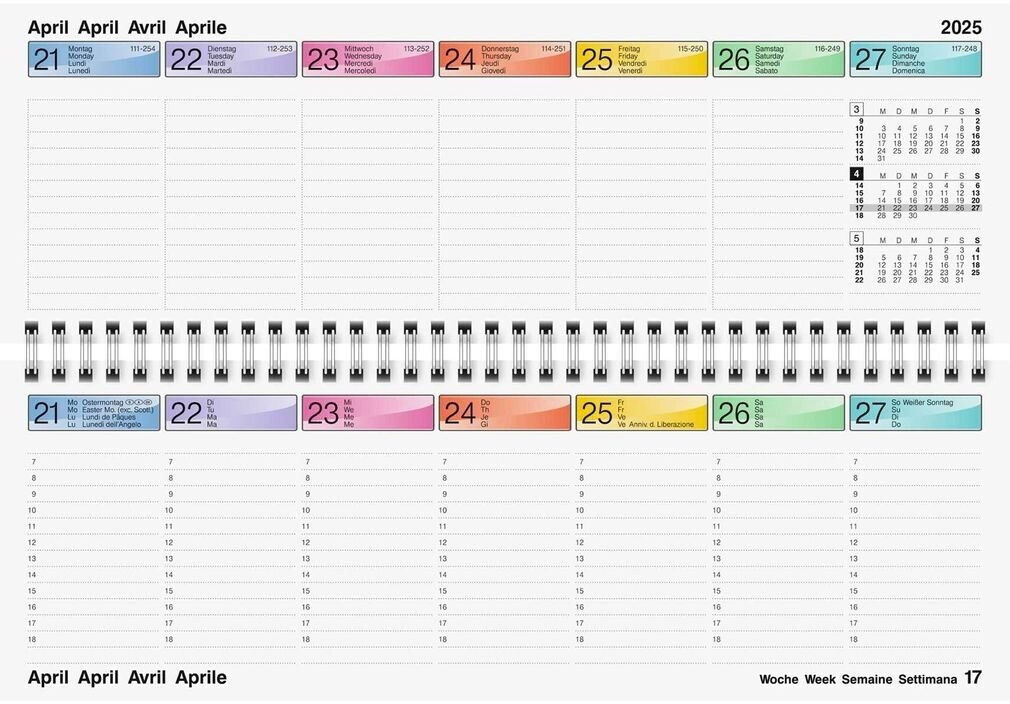1010x704 pixels.
Task: Click the upper Samstag 26 green header
Action: click(779, 60)
